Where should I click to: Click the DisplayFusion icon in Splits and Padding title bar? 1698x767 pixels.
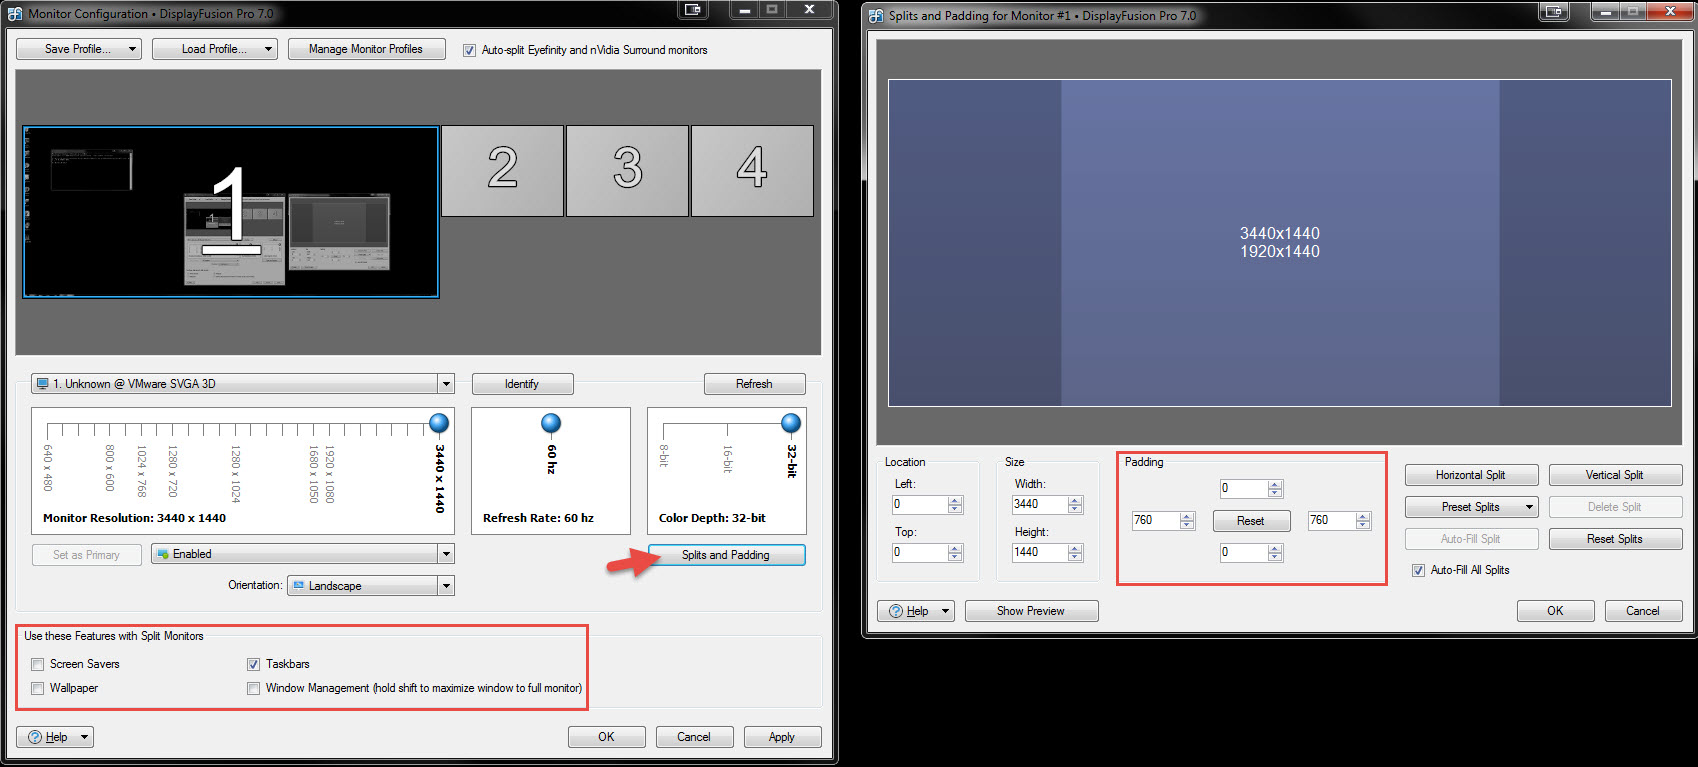[x=876, y=16]
